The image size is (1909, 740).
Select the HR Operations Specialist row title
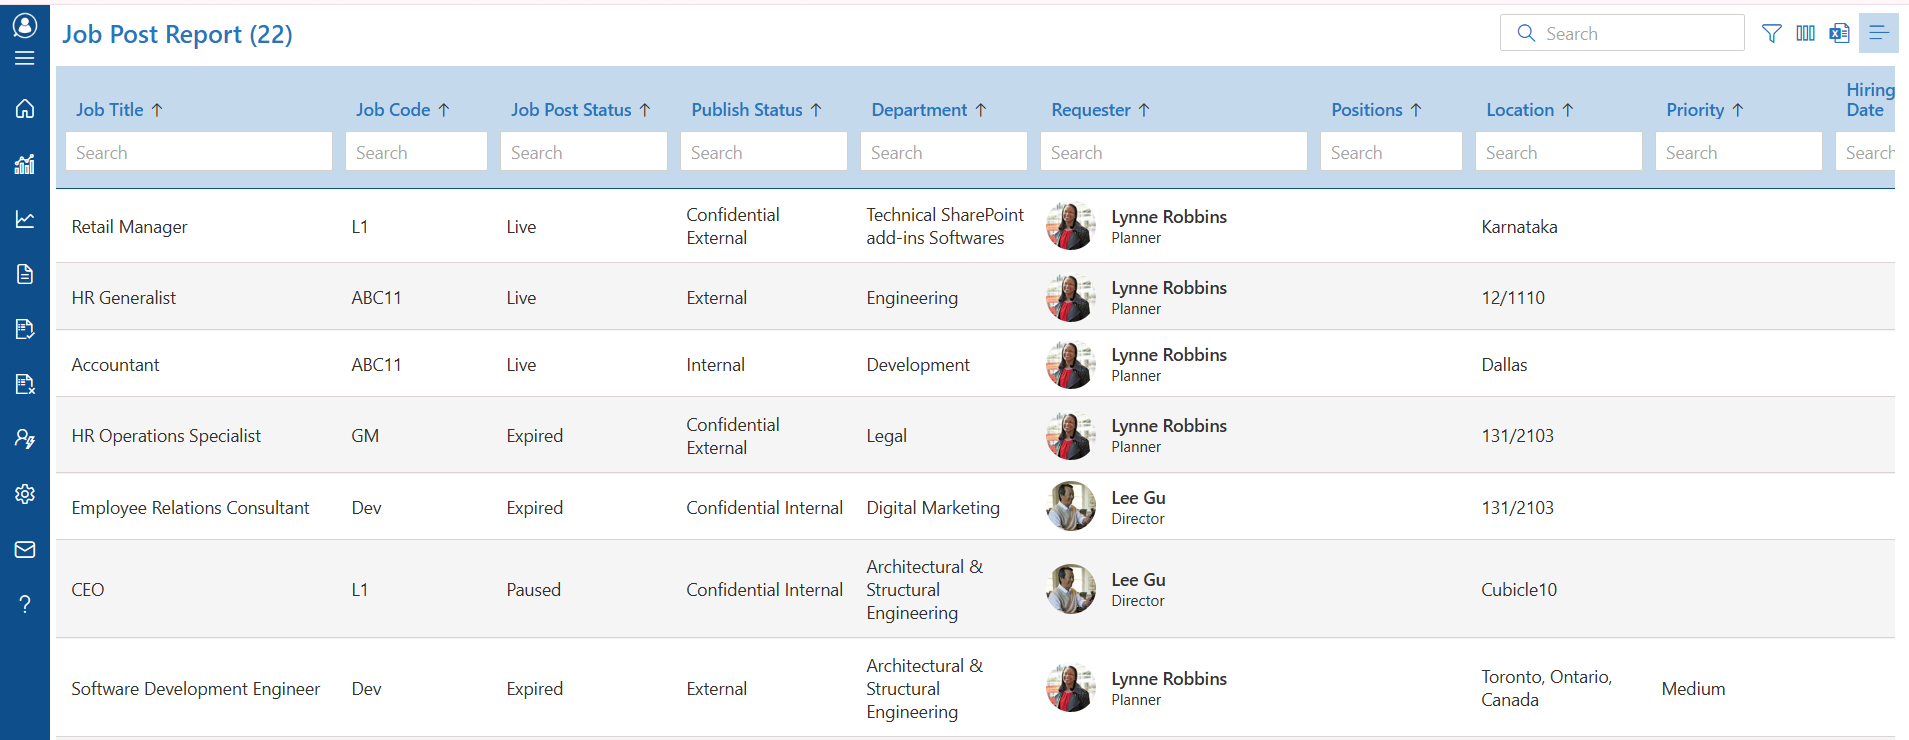(x=166, y=436)
